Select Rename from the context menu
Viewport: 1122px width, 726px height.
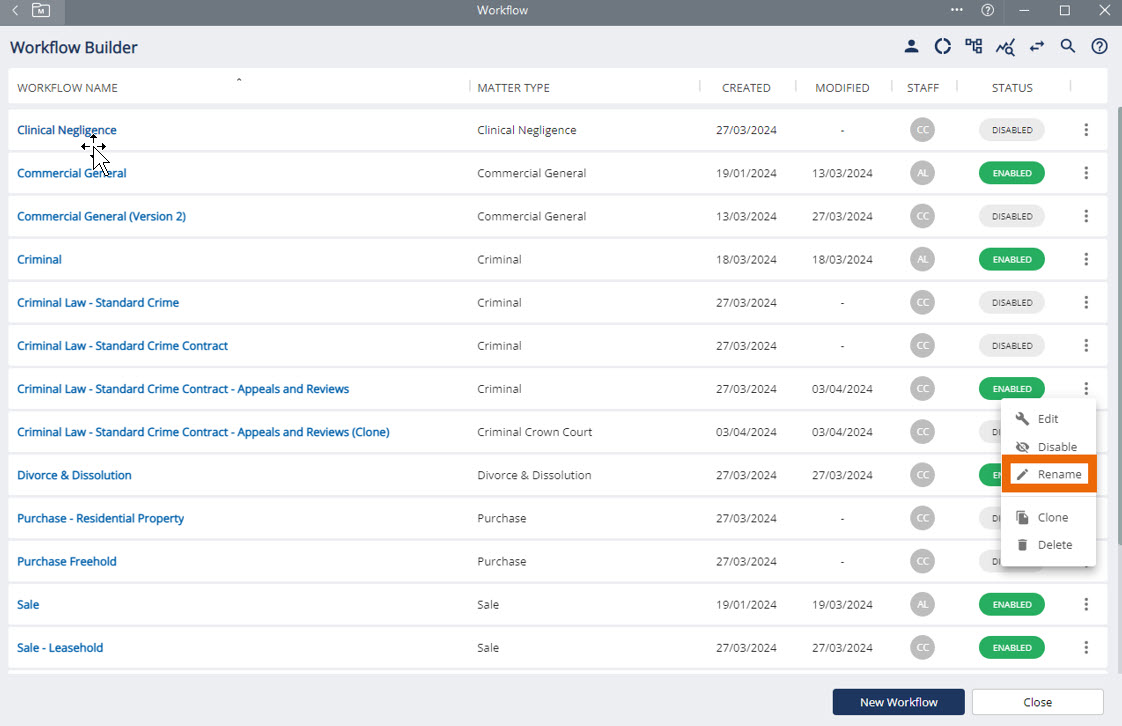[1049, 474]
